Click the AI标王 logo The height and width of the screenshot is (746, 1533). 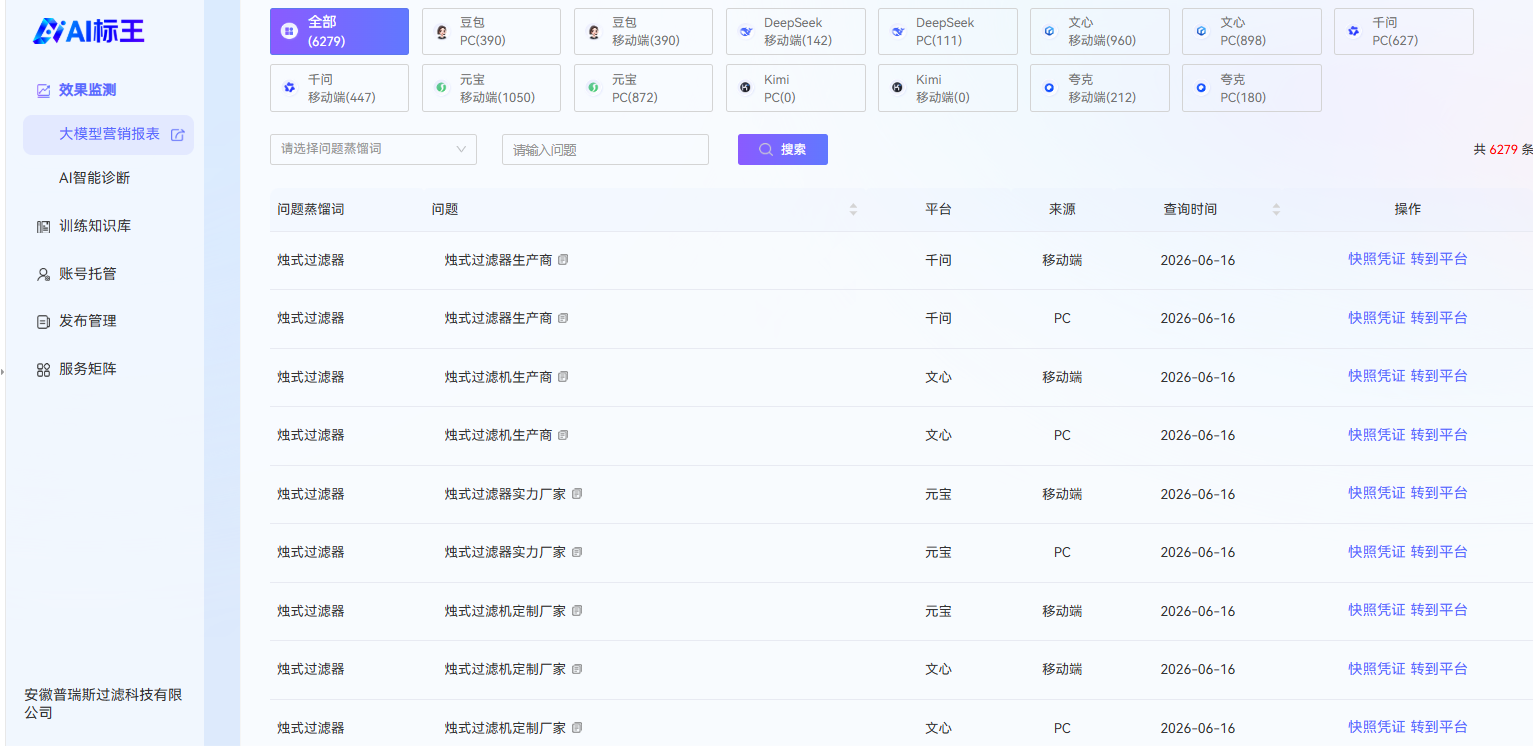(x=88, y=31)
